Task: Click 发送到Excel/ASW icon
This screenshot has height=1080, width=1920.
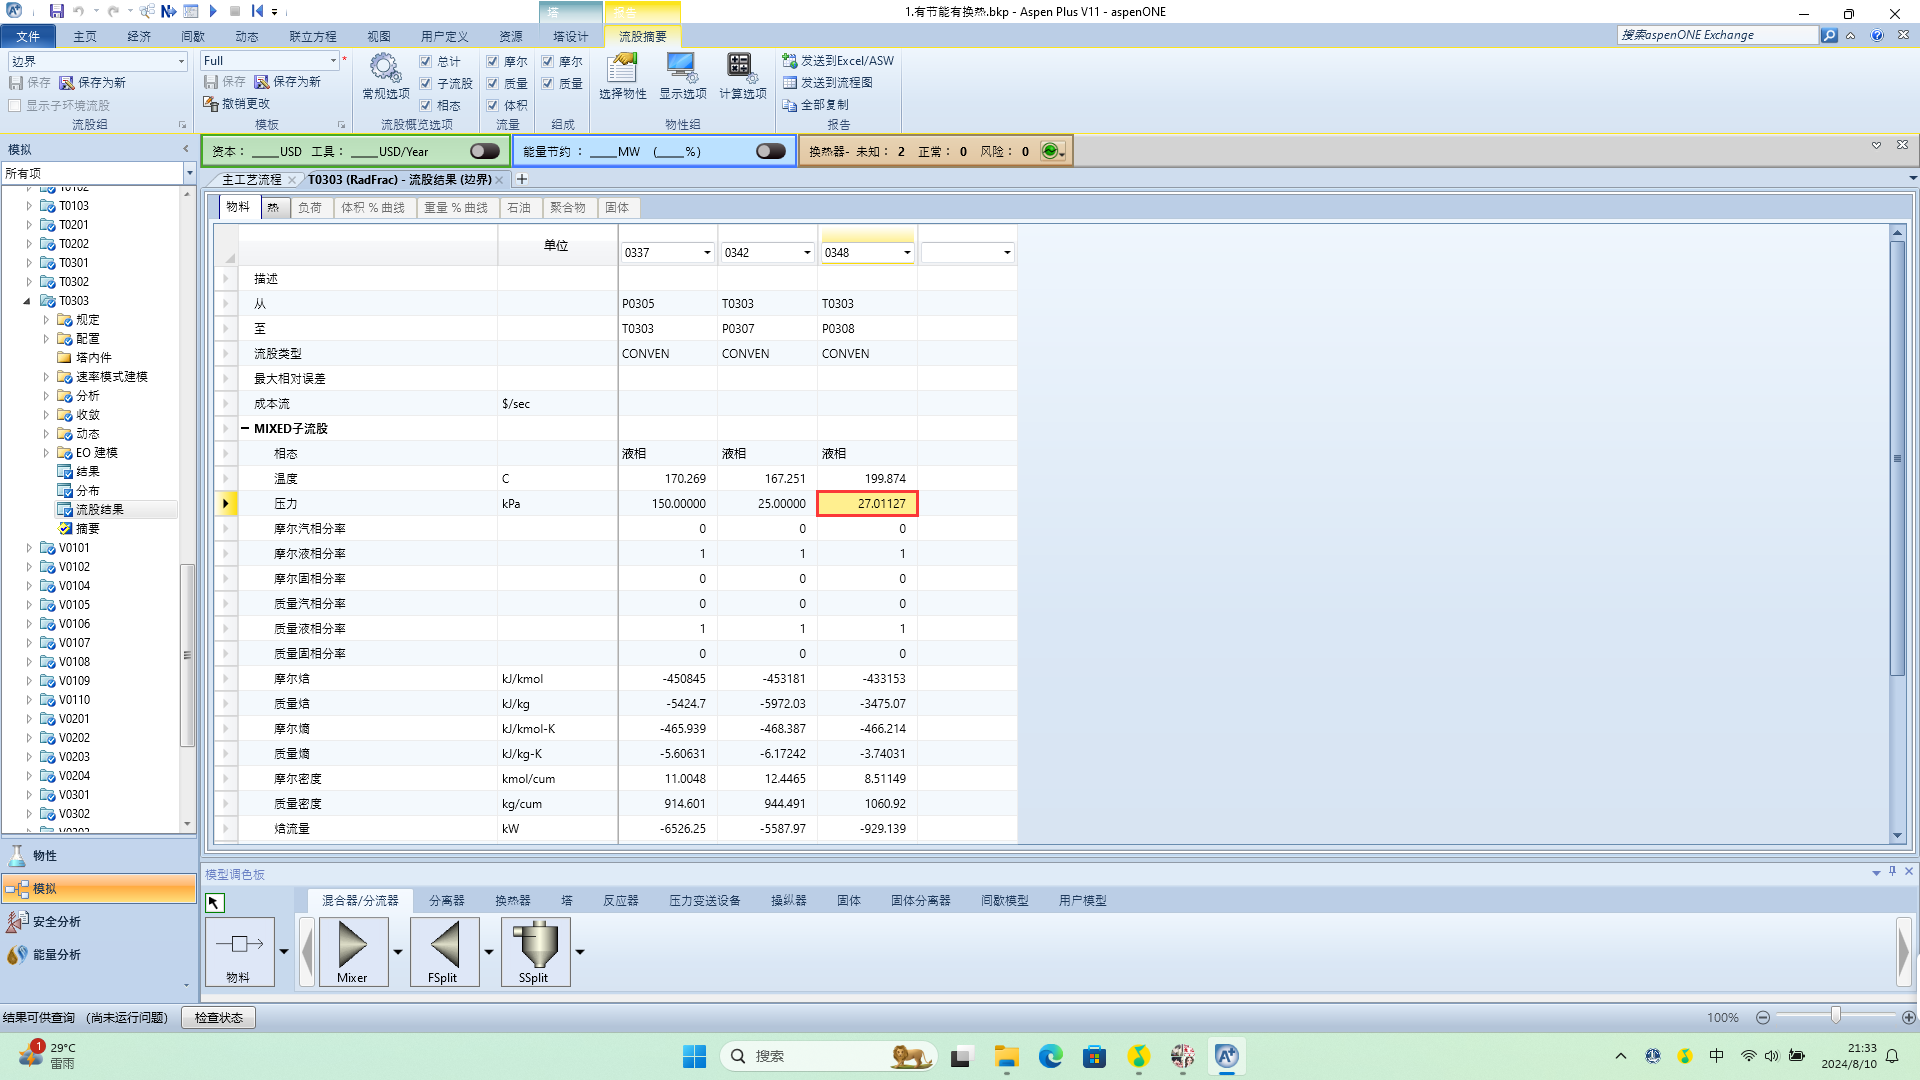Action: (x=790, y=61)
